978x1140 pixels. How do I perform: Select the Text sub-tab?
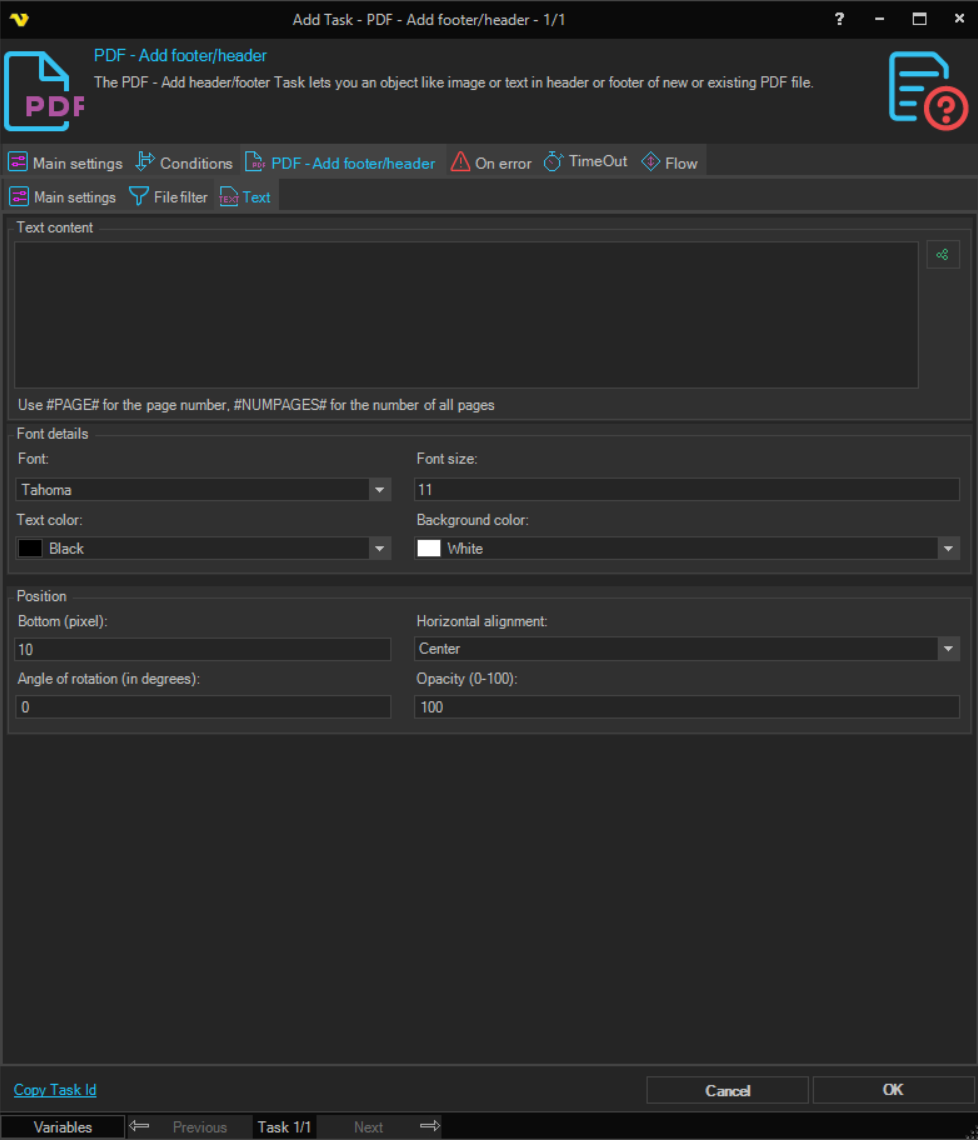pos(246,197)
